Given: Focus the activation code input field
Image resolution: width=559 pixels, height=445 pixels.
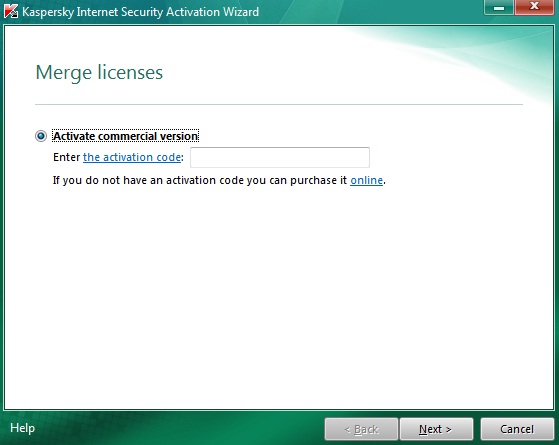Looking at the screenshot, I should (280, 157).
